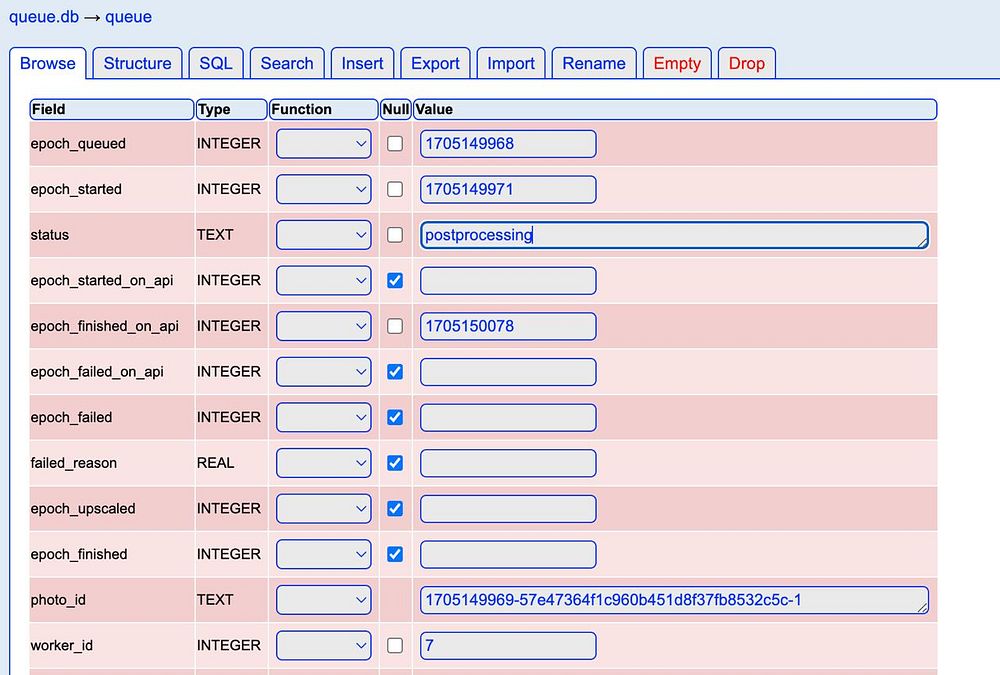Open the Import tab
1000x675 pixels.
click(511, 63)
